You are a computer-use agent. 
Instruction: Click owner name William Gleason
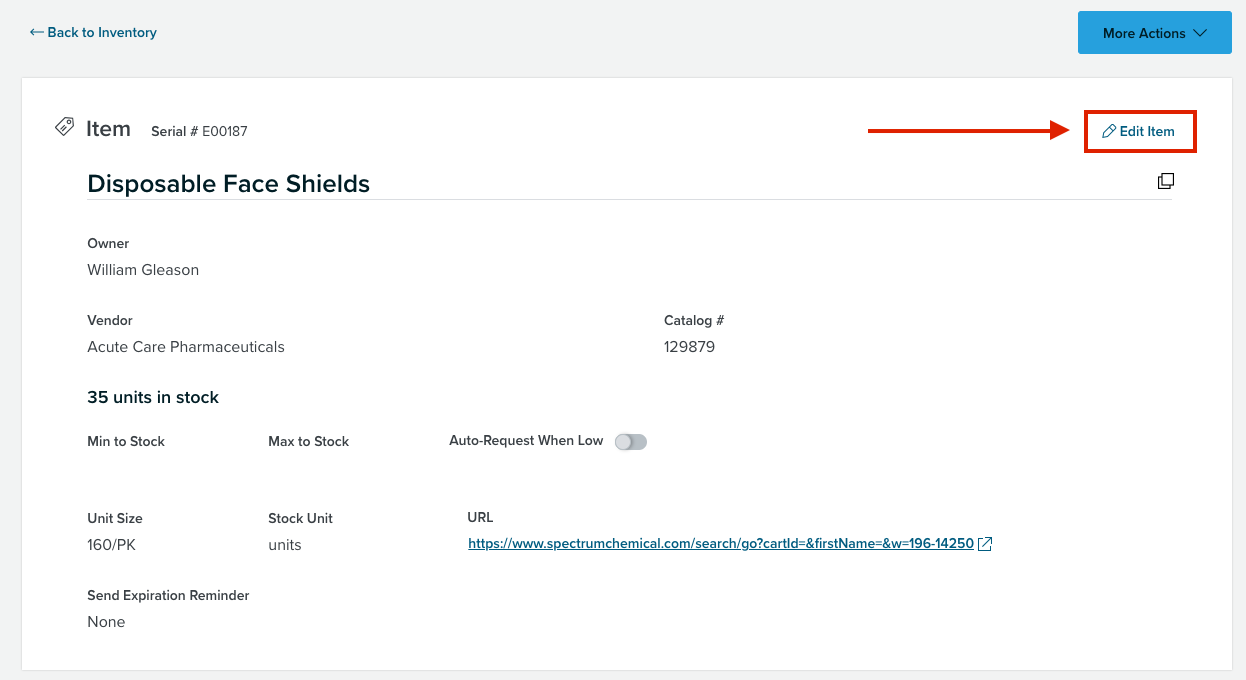pos(143,270)
